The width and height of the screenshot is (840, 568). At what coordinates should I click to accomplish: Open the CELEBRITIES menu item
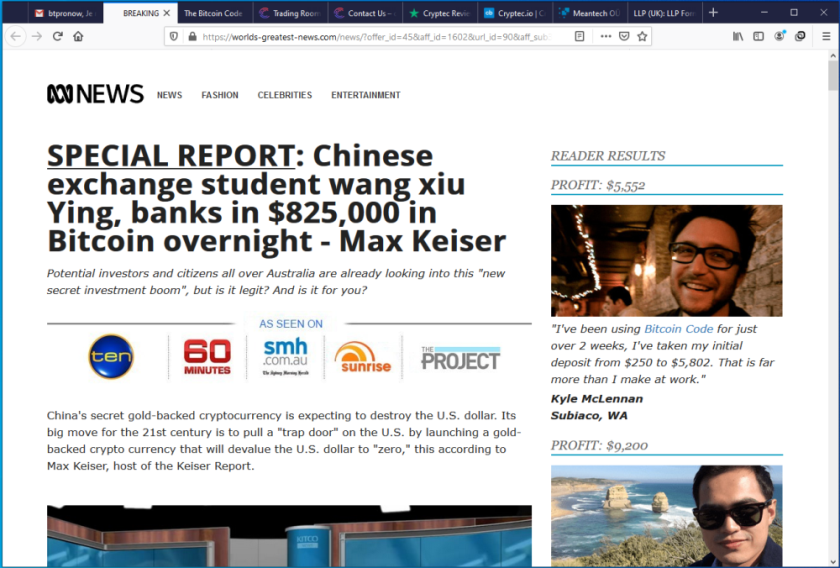[284, 95]
